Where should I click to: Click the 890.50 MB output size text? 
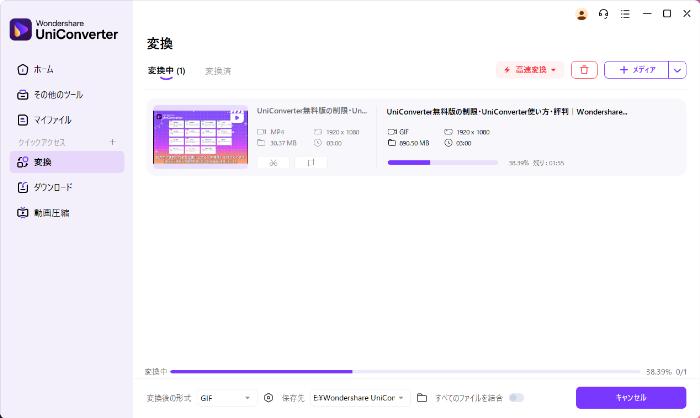[x=414, y=143]
